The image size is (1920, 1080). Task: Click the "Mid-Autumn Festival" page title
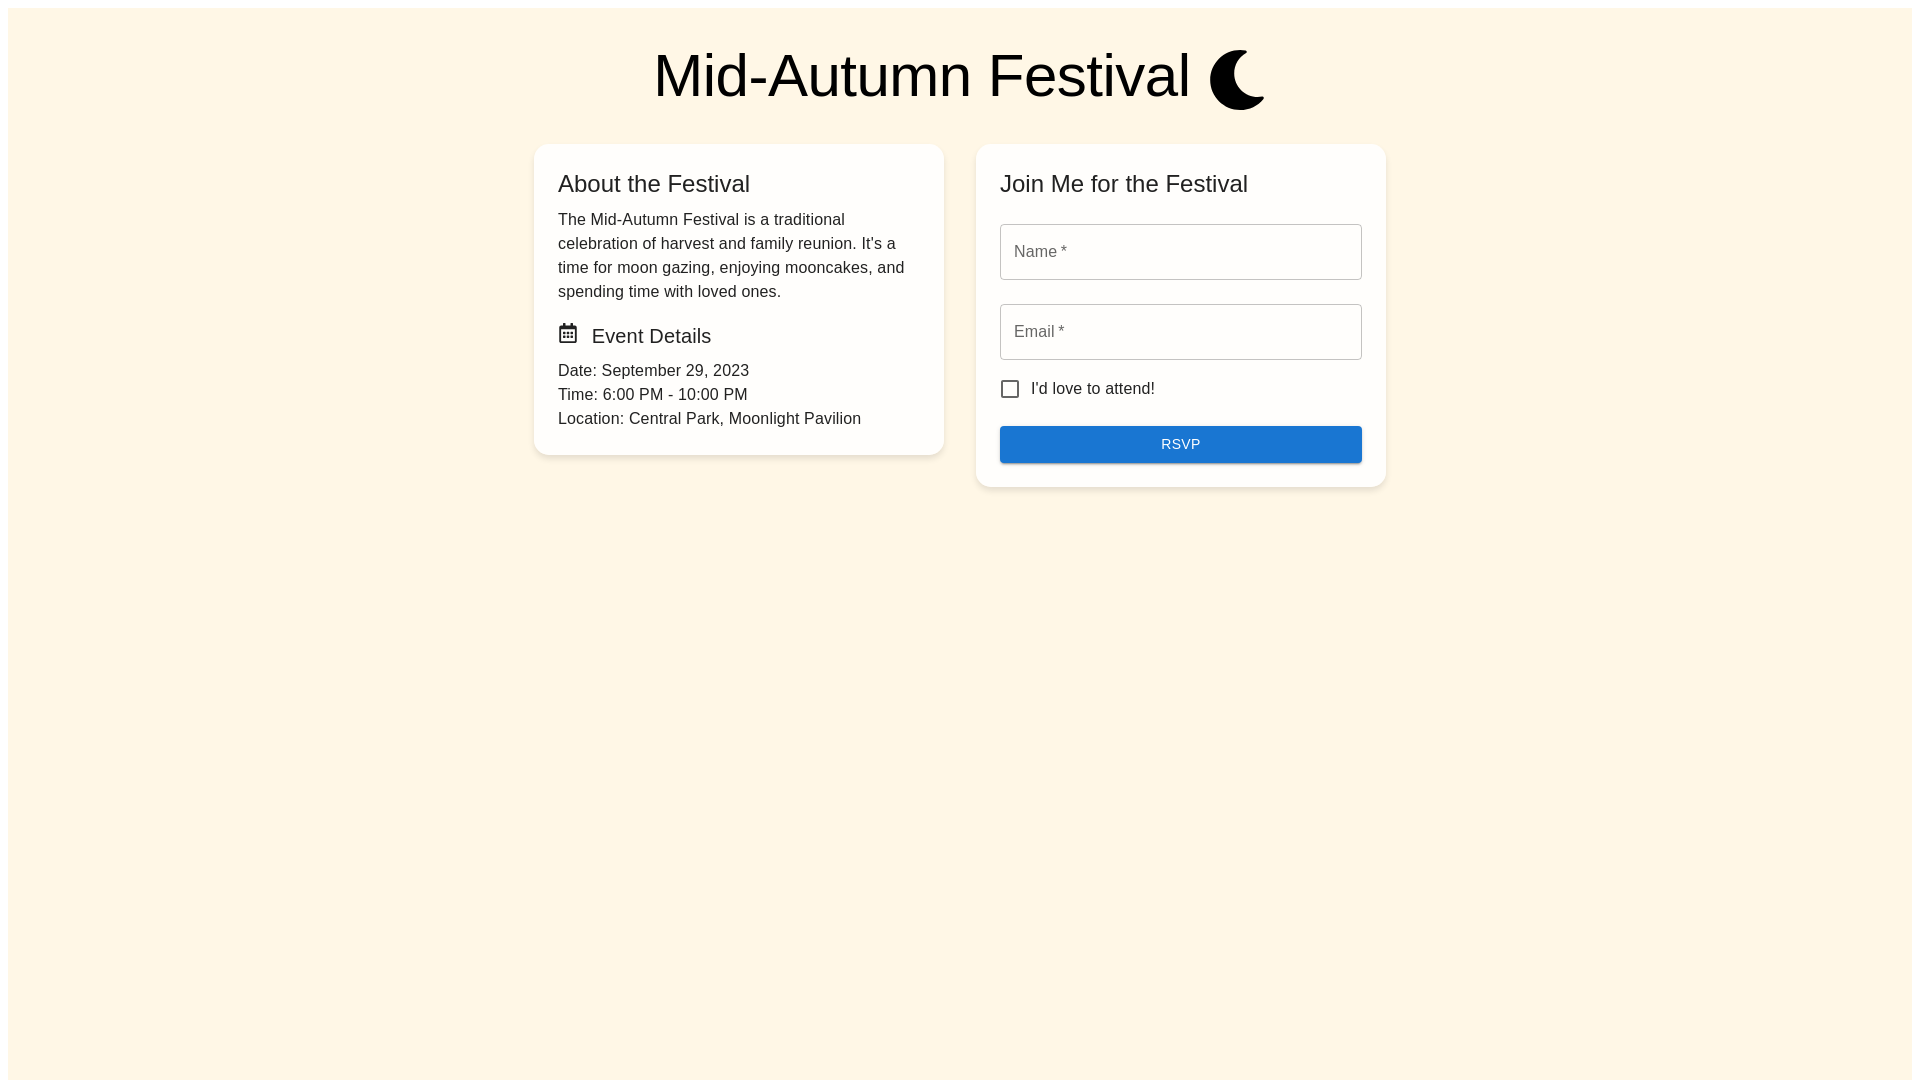pyautogui.click(x=921, y=76)
